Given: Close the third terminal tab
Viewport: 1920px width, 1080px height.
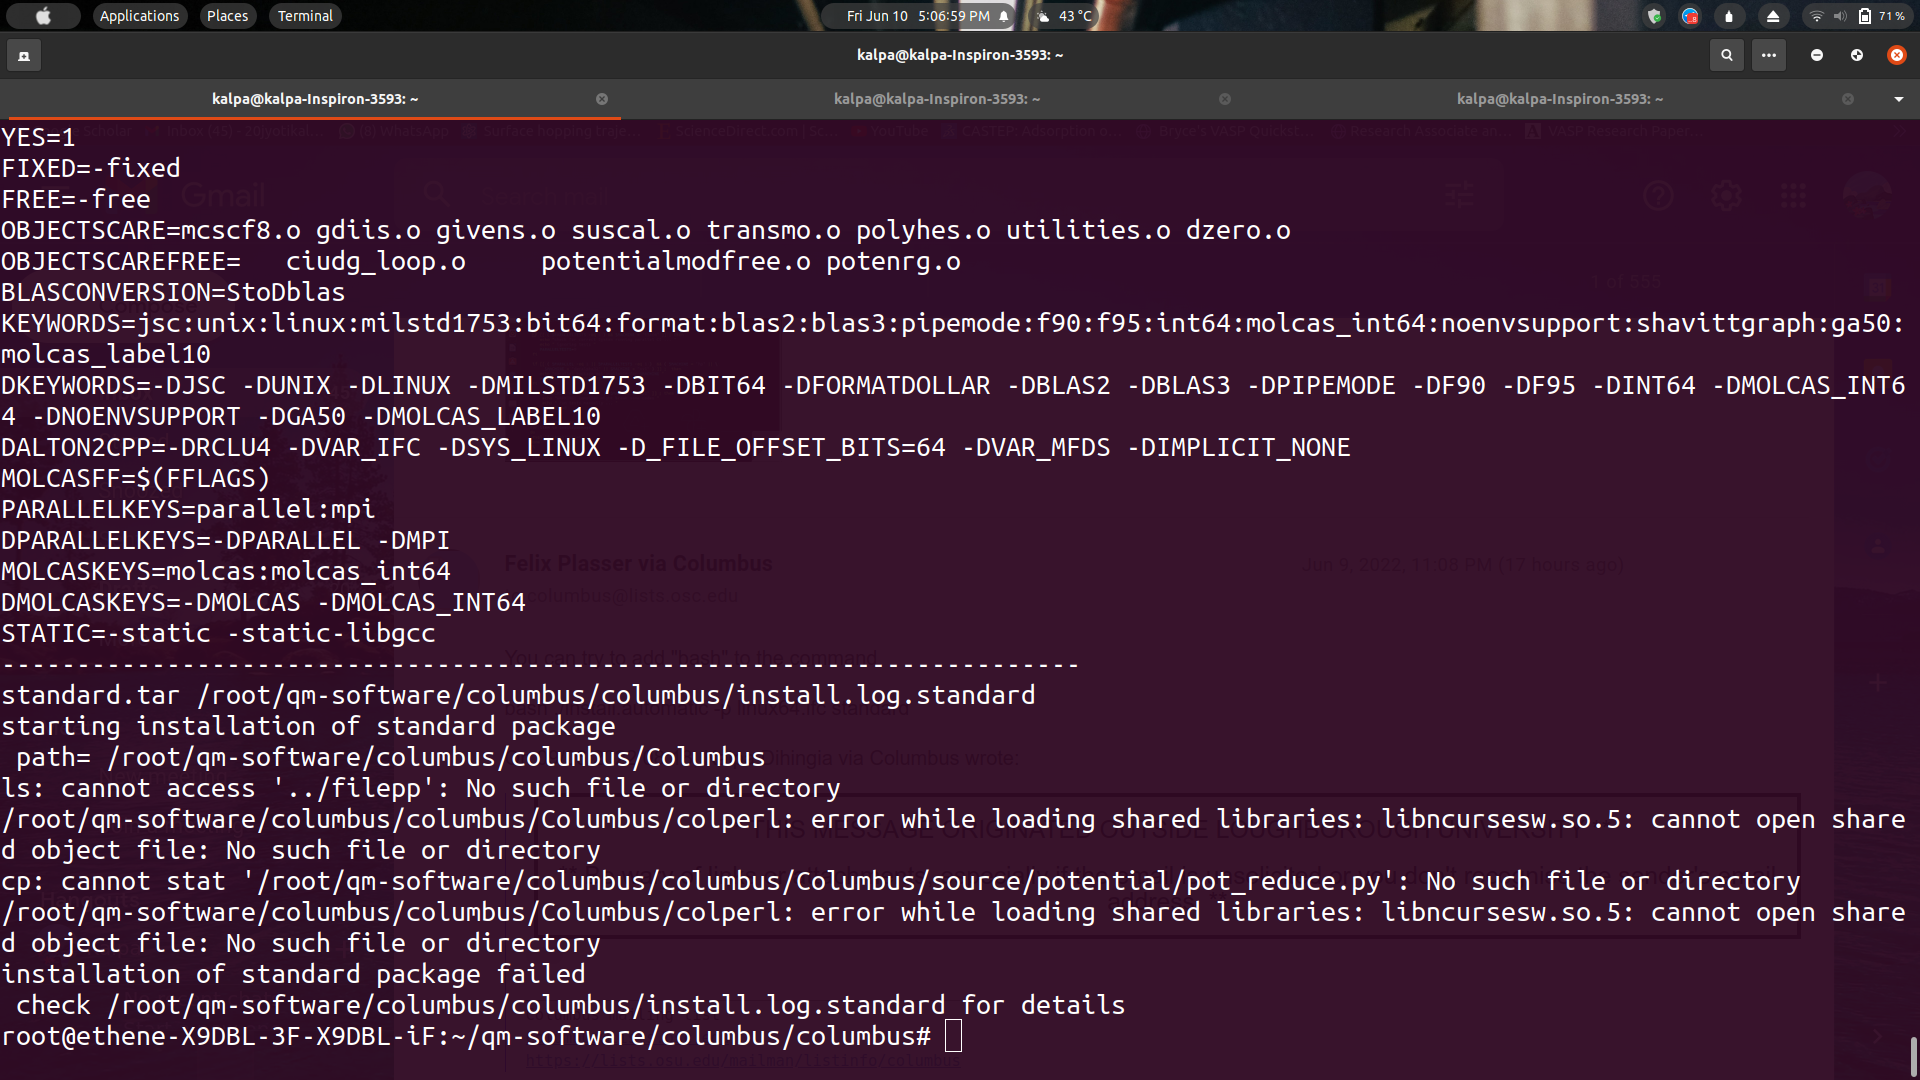Looking at the screenshot, I should 1848,99.
